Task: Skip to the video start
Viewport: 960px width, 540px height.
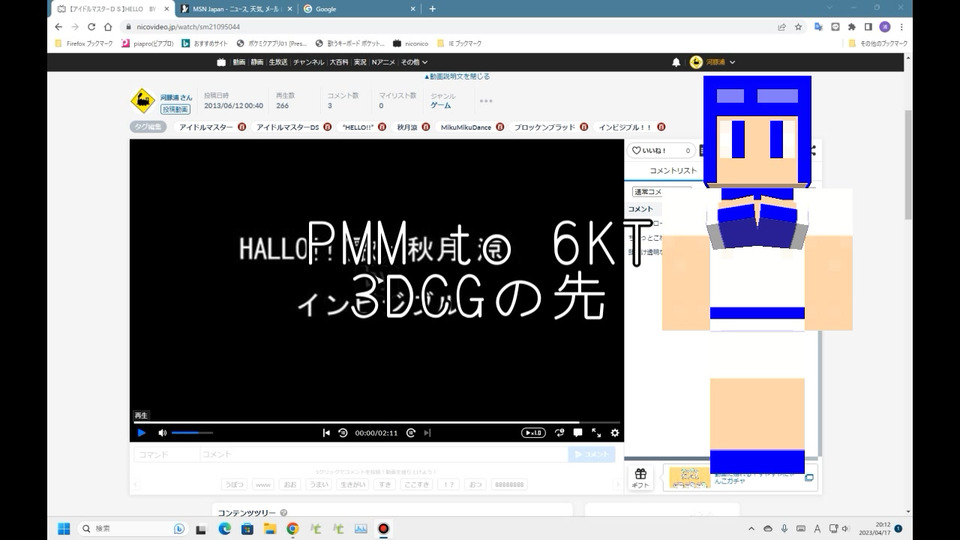Action: point(326,433)
